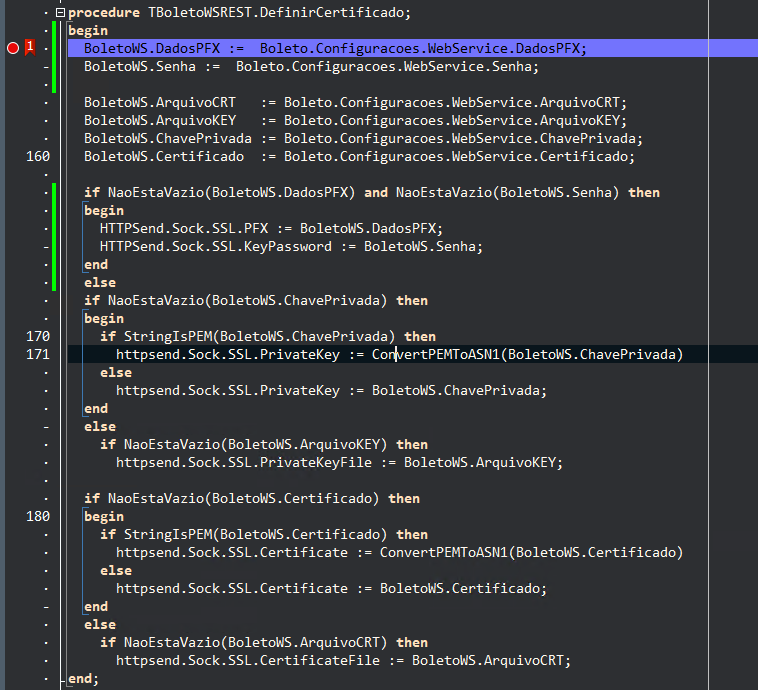Click HTTPSend.Sock.SSL.PFX assignment

[x=271, y=228]
